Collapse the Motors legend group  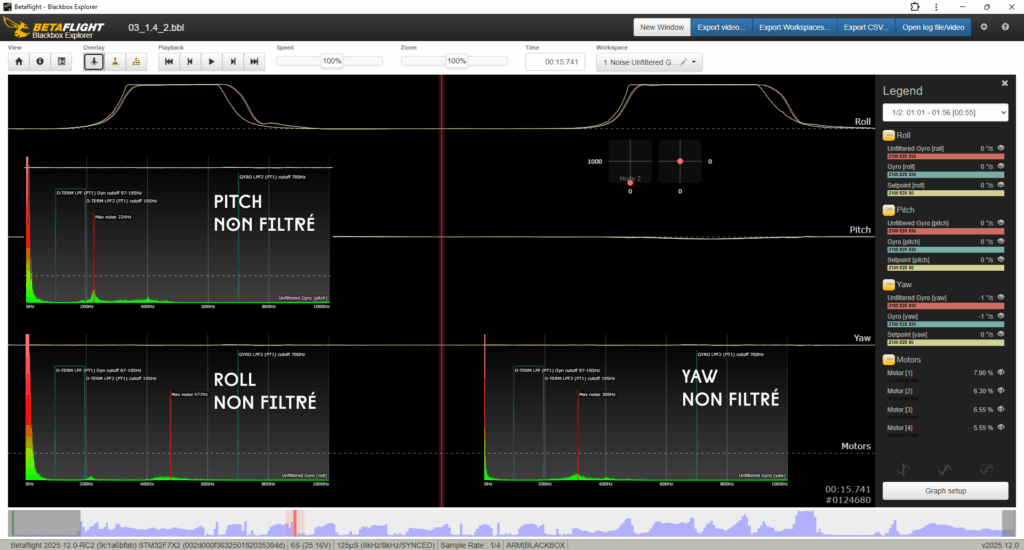coord(888,359)
